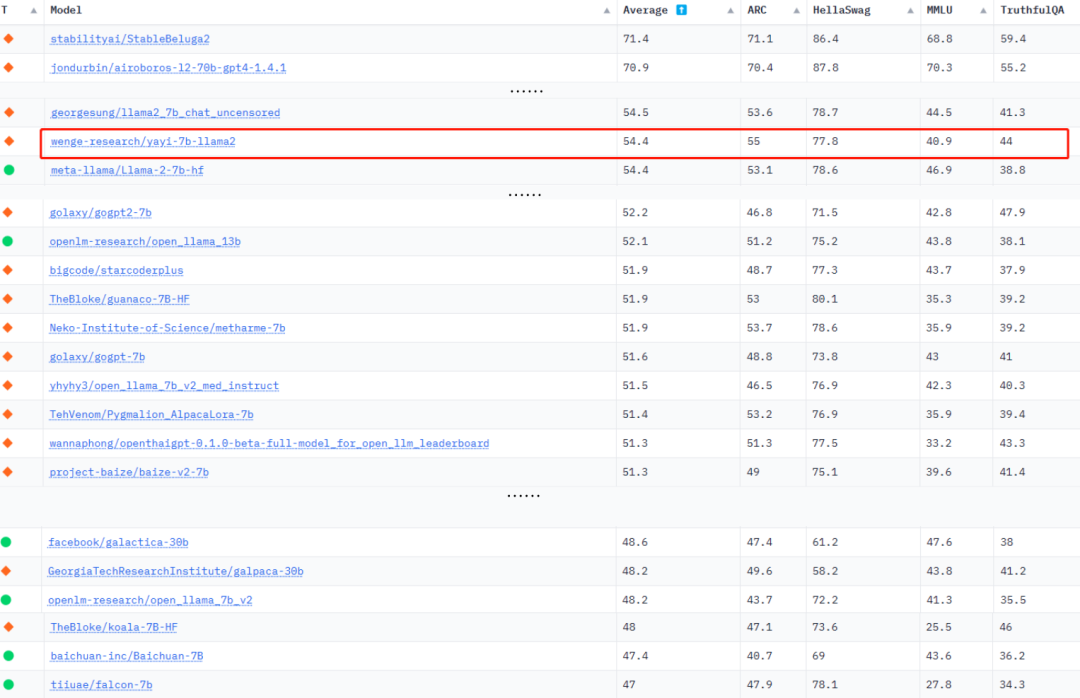This screenshot has height=698, width=1080.
Task: Open the bigcode/starcoderplus model link
Action: pyautogui.click(x=116, y=271)
